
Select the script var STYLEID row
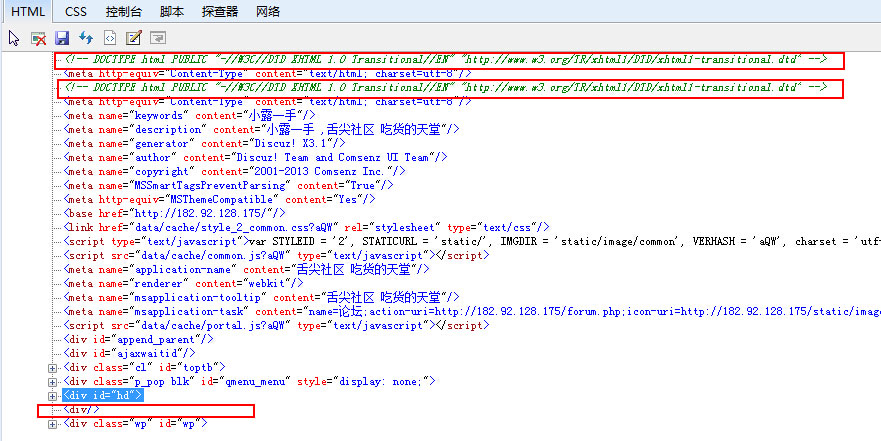(x=472, y=242)
